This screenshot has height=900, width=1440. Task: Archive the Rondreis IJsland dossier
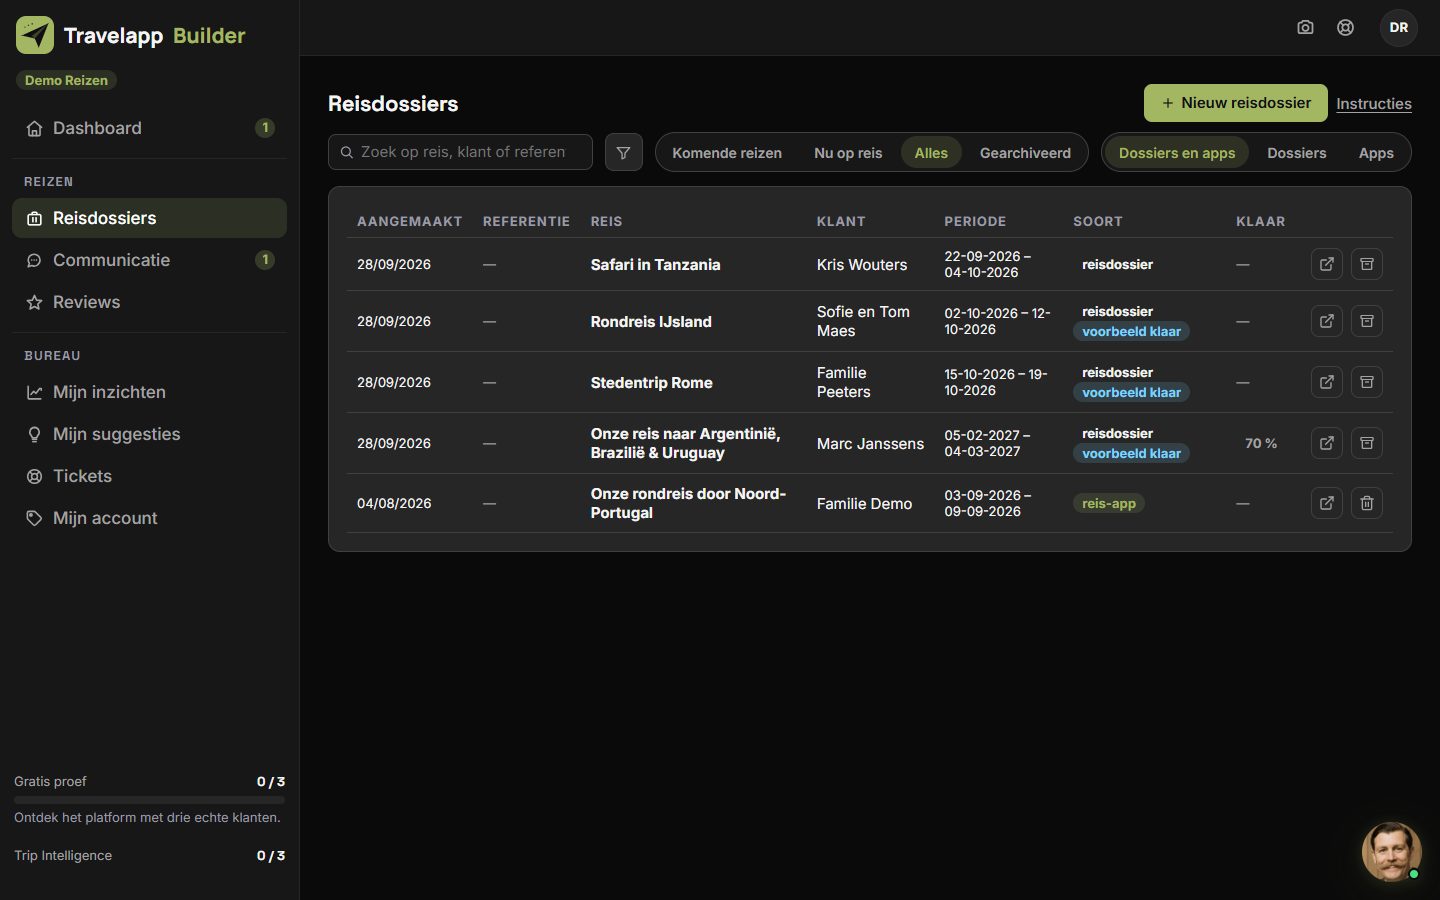1367,321
